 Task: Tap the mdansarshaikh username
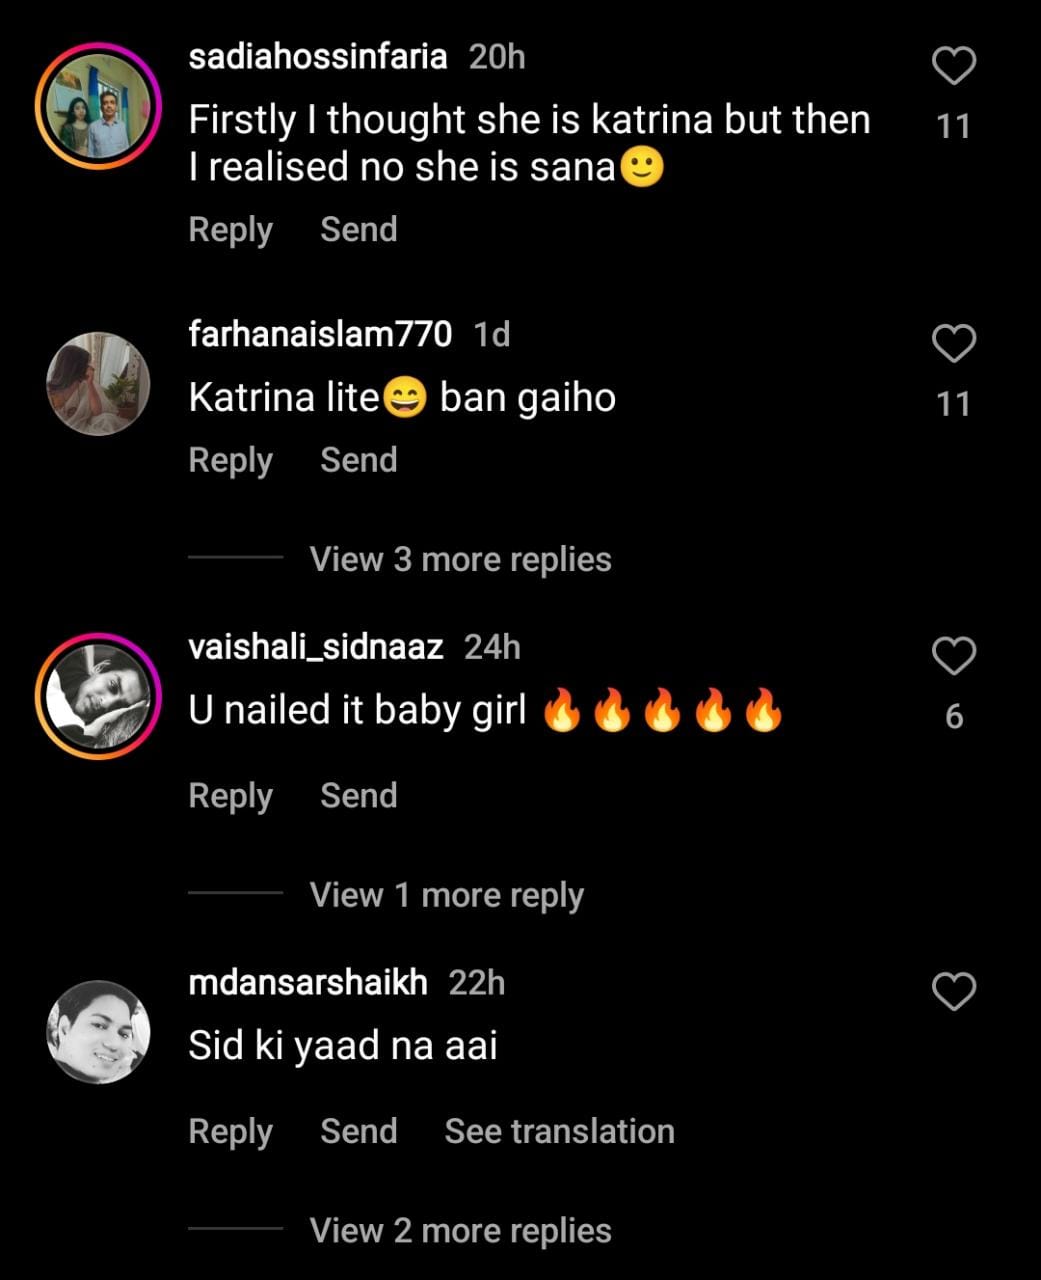307,983
